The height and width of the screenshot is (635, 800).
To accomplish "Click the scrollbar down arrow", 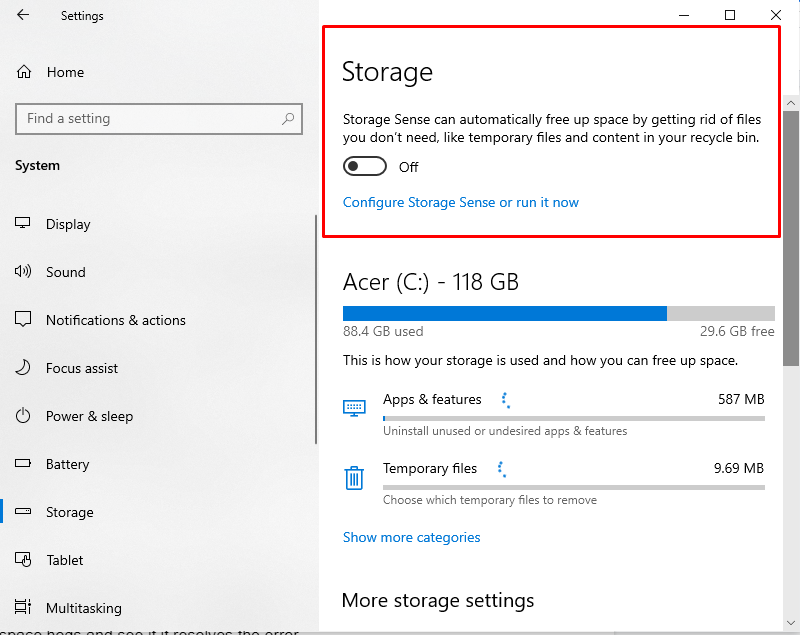I will [791, 623].
